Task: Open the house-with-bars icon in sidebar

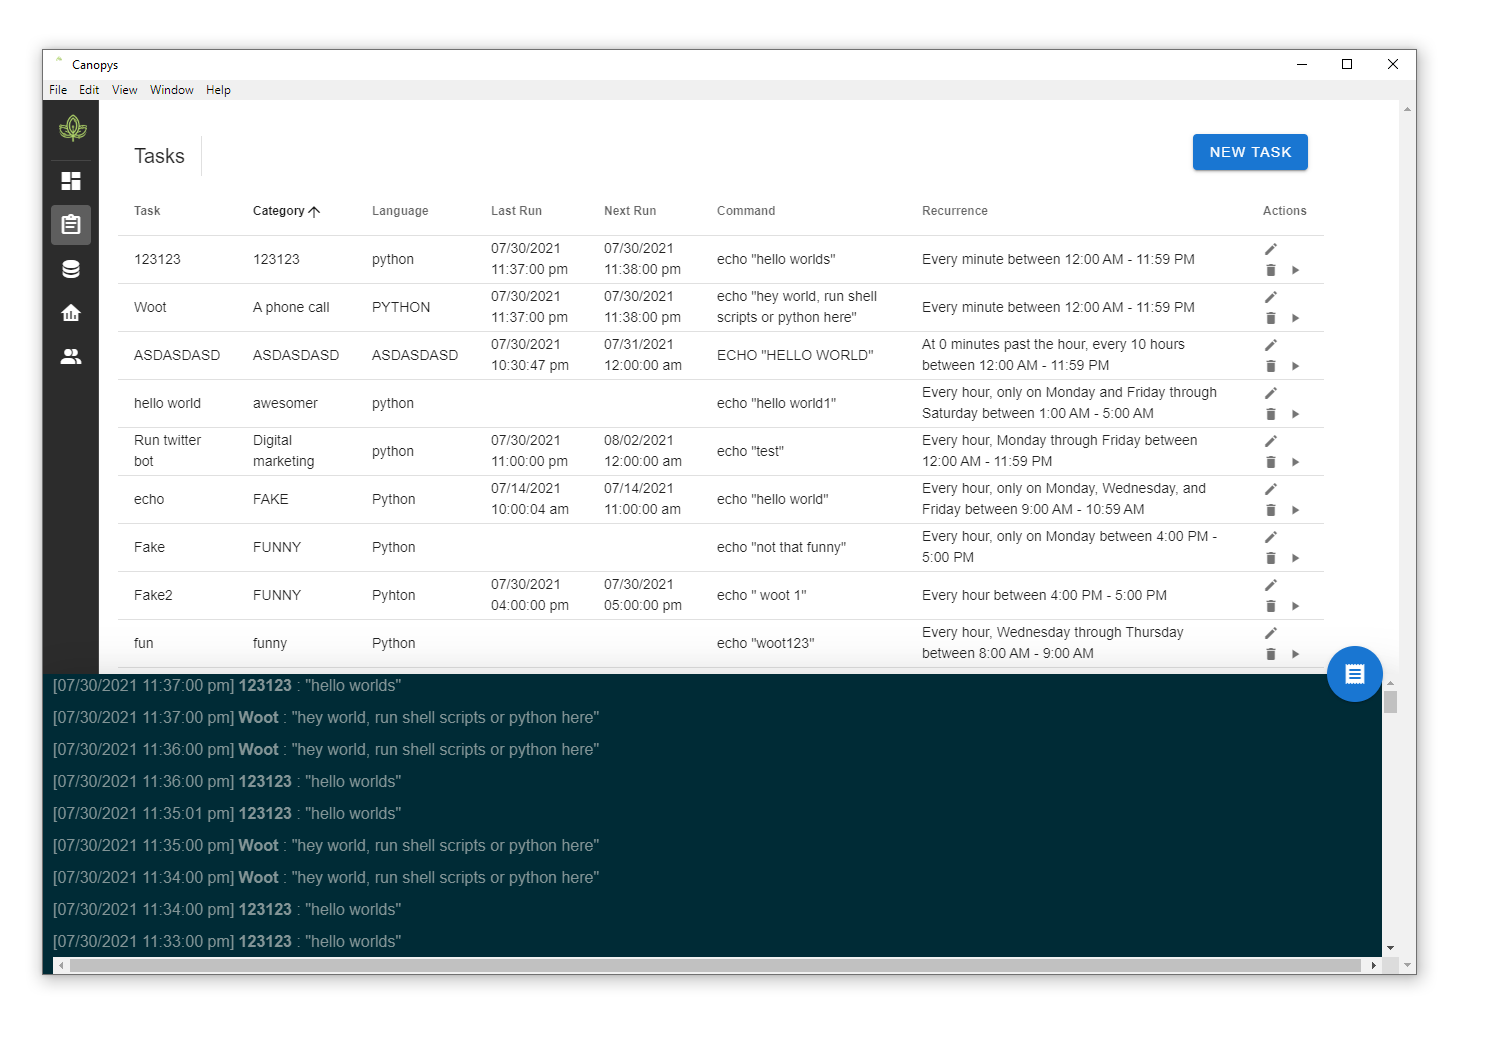Action: 71,313
